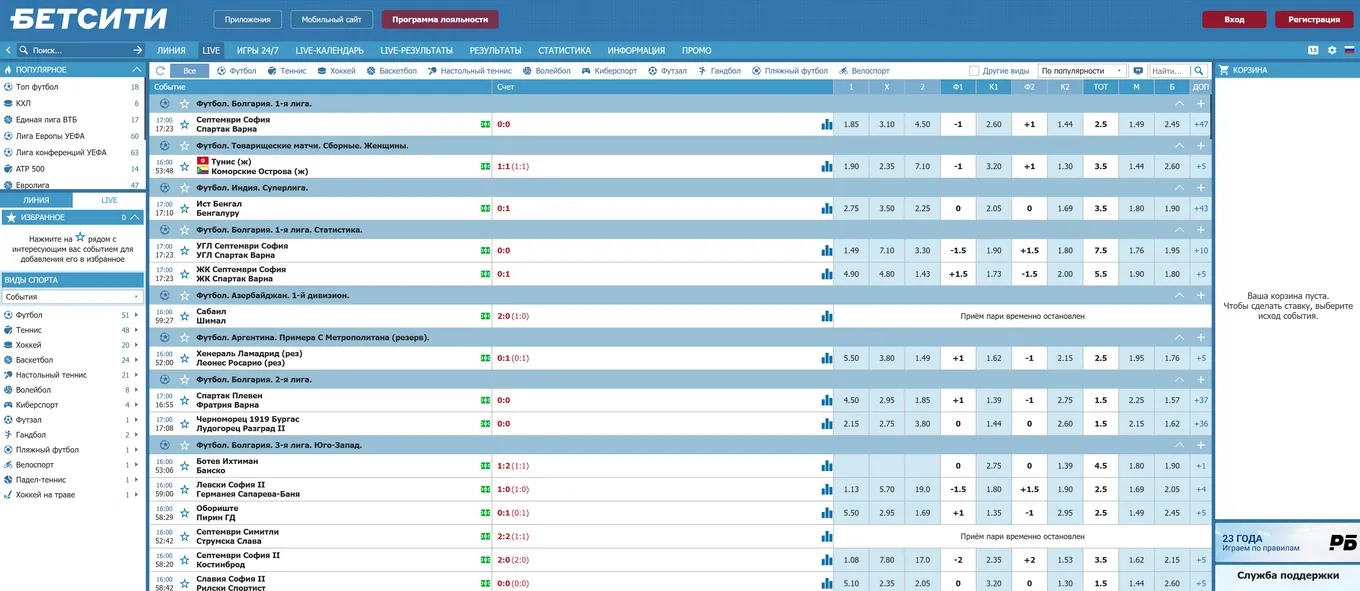This screenshot has height=591, width=1360.
Task: Open the По популярности sort dropdown
Action: coord(1082,71)
